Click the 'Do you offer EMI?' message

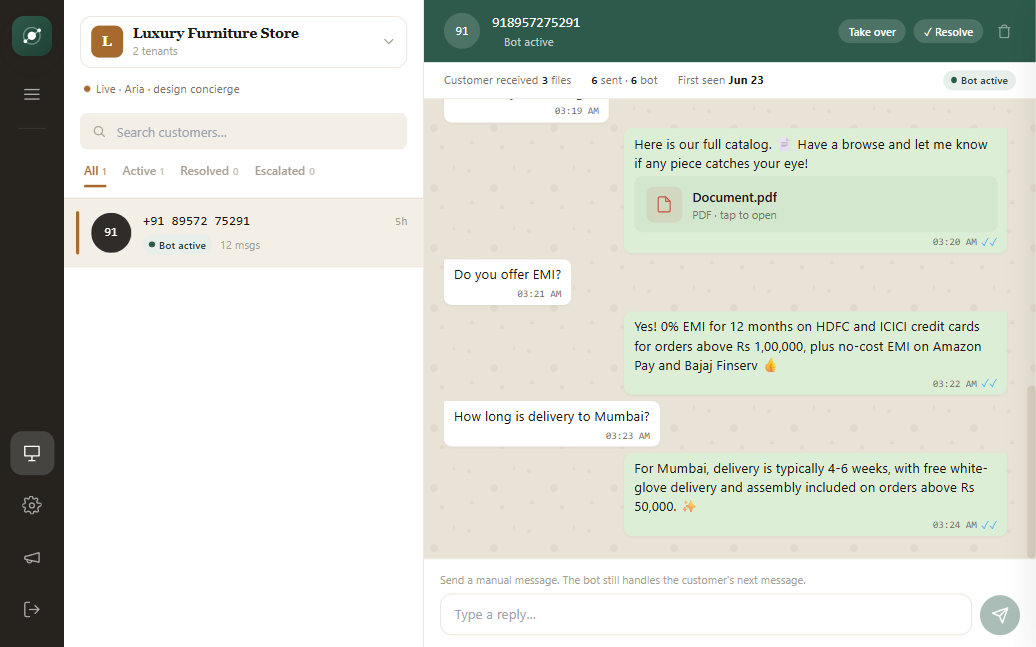(x=507, y=282)
